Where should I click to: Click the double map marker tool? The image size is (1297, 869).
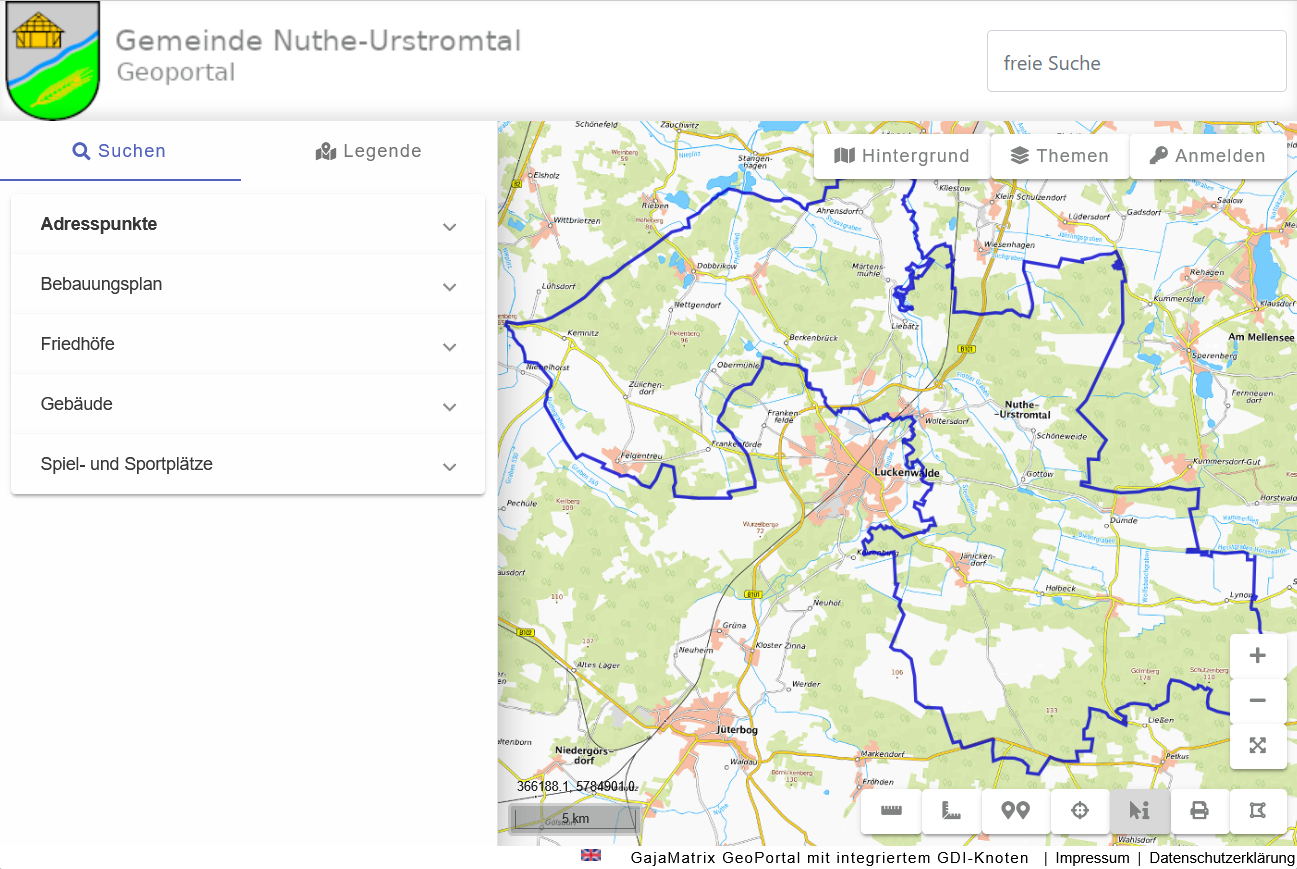1016,811
